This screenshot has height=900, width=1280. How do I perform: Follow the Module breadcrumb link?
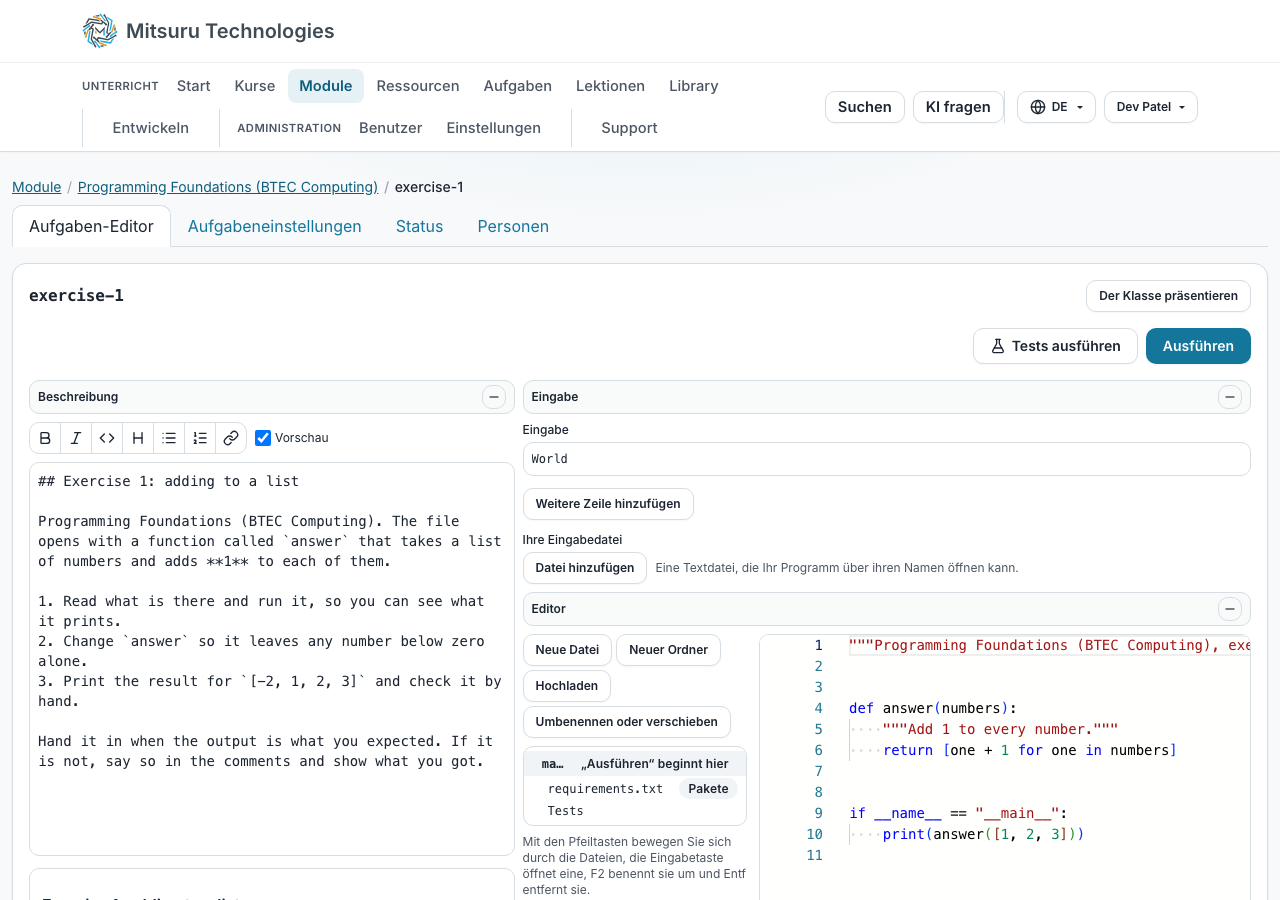click(x=36, y=187)
